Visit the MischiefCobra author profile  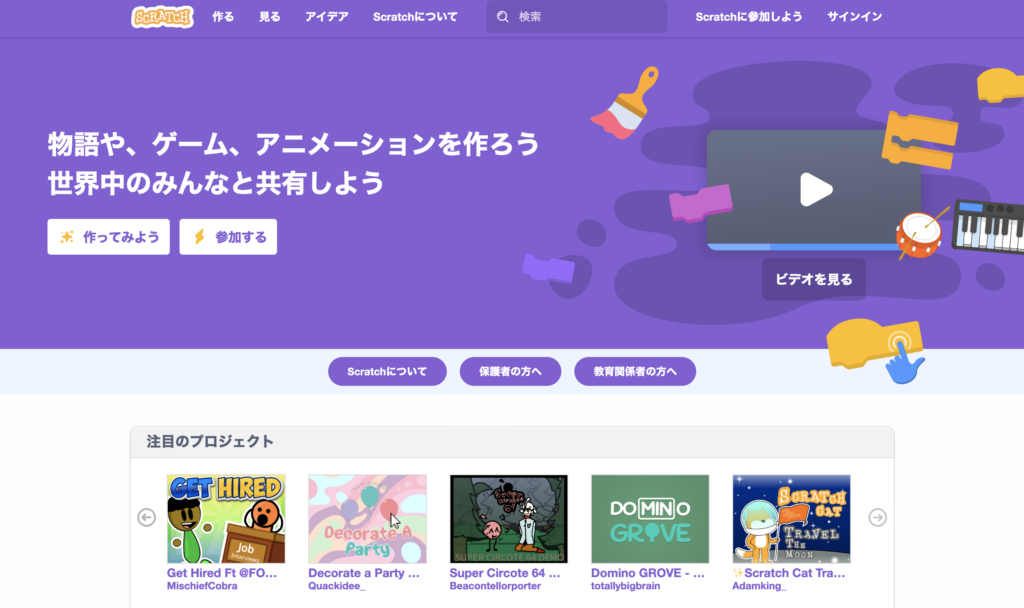202,586
